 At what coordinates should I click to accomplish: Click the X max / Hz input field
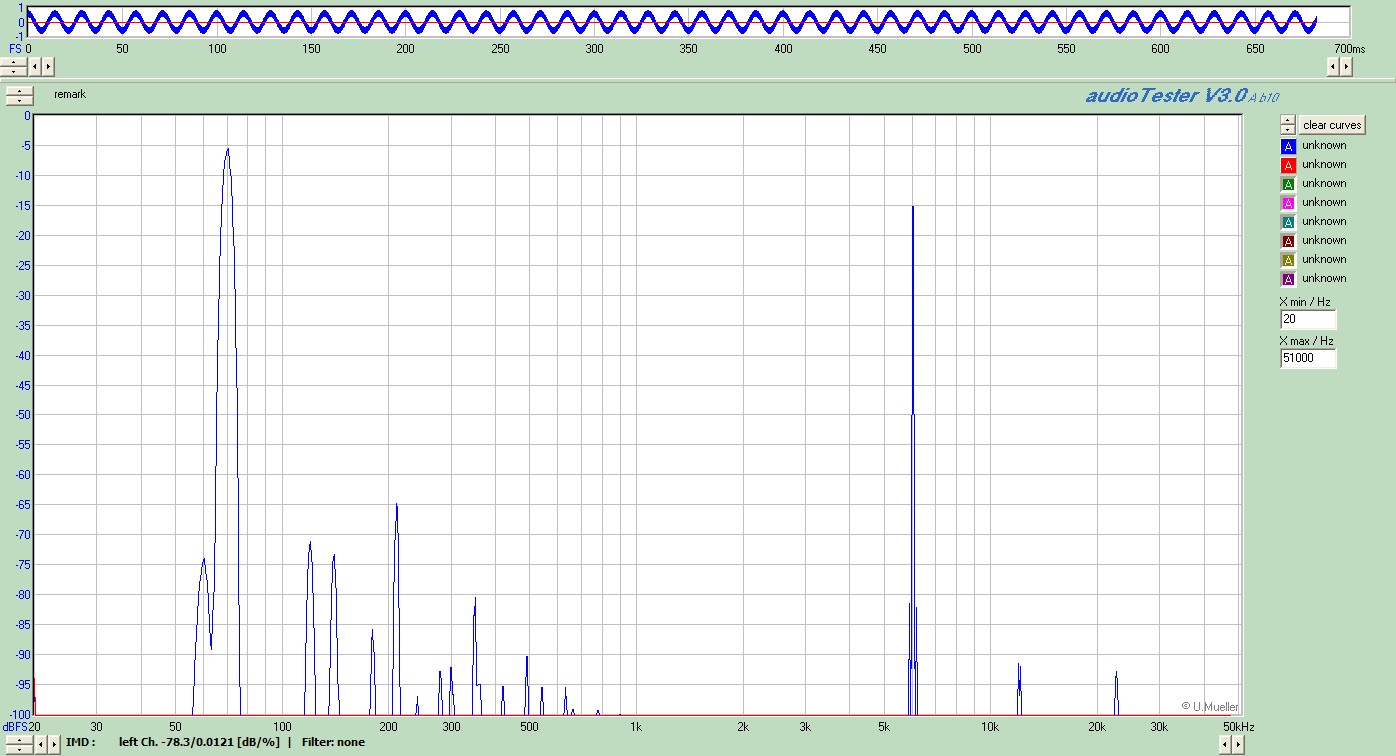tap(1308, 358)
